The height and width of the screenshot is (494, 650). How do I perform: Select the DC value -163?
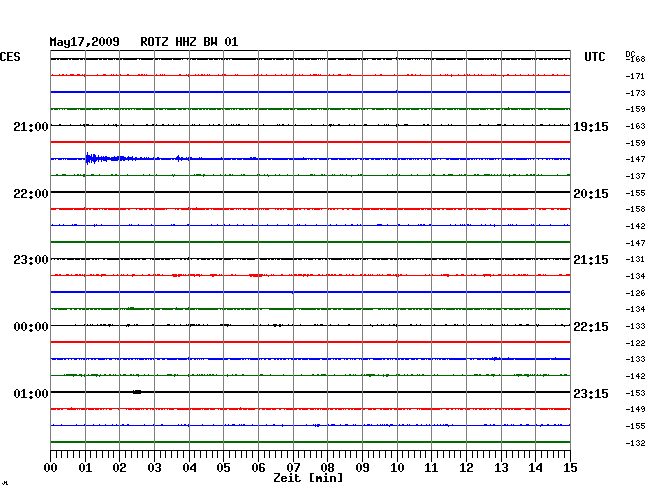[635, 126]
